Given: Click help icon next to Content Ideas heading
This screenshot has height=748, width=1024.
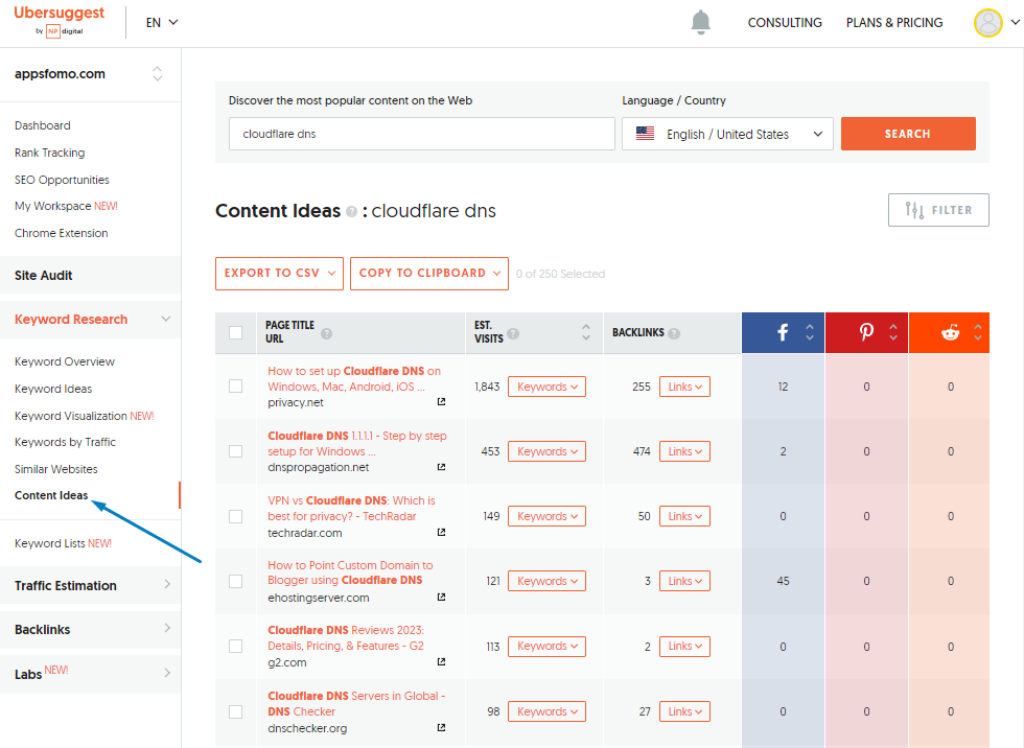Looking at the screenshot, I should (x=351, y=212).
